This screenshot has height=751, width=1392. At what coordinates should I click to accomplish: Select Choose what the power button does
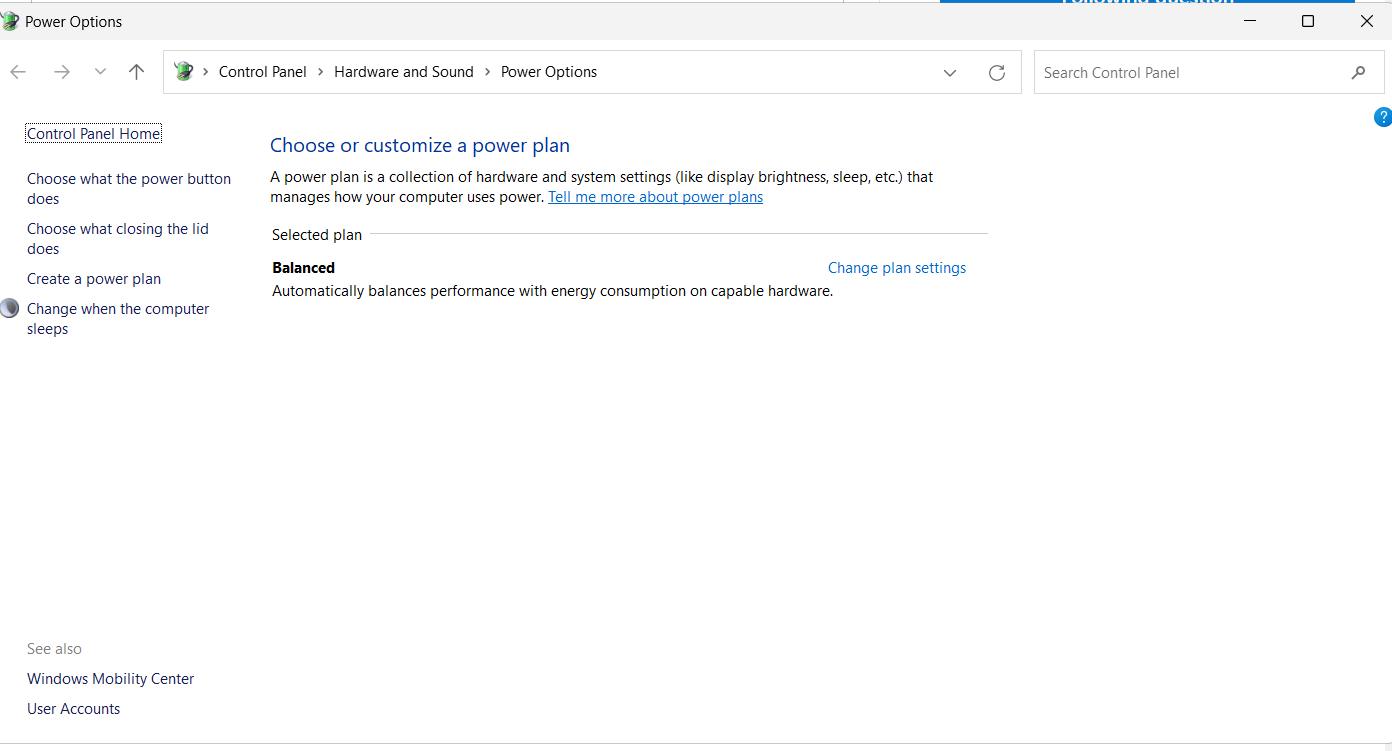pos(128,188)
